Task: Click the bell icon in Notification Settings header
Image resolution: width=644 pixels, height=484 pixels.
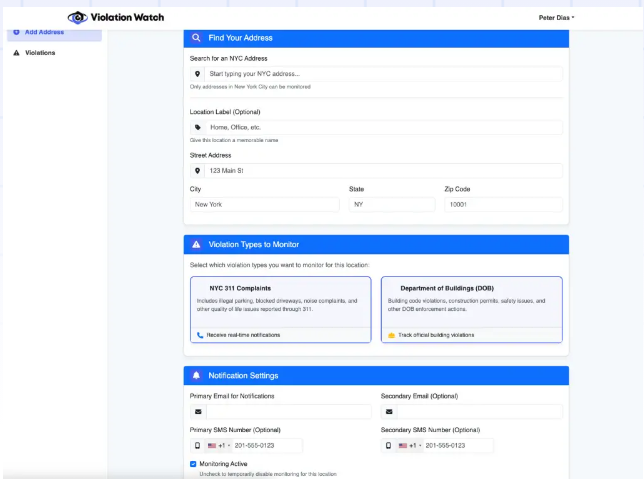Action: 196,375
